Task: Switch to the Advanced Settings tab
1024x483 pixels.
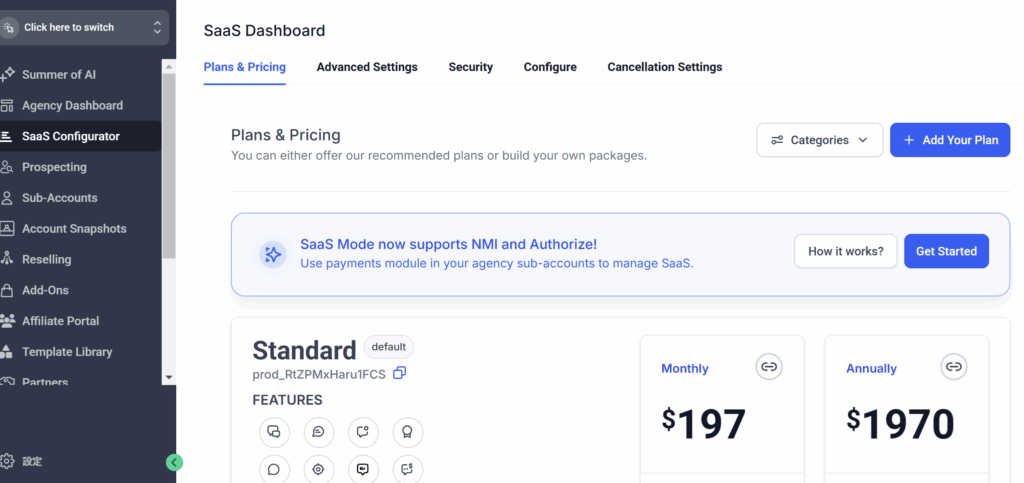Action: coord(367,67)
